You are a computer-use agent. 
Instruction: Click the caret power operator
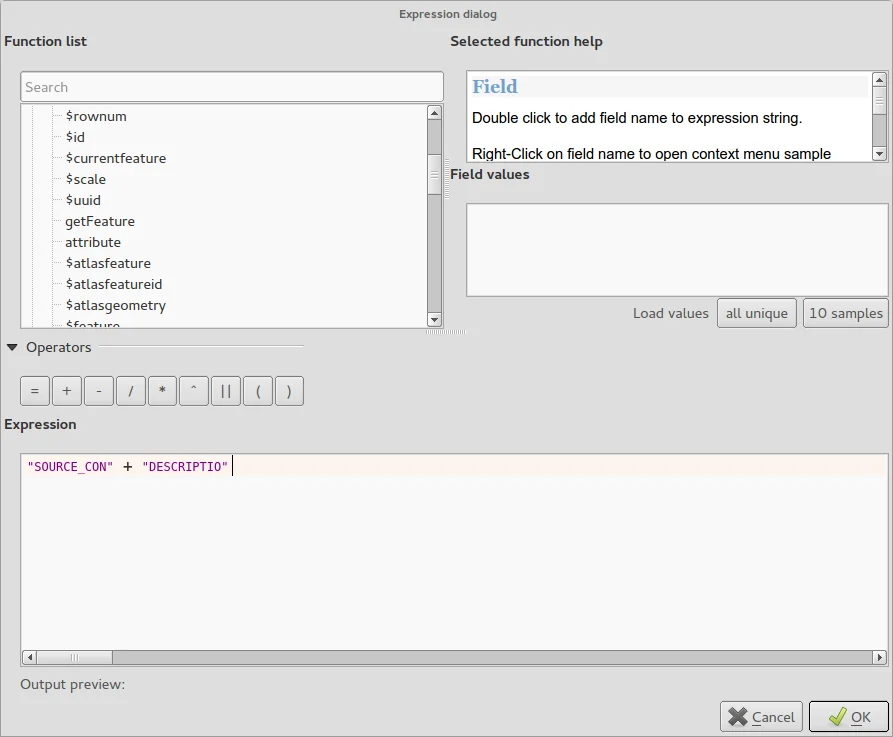point(194,392)
